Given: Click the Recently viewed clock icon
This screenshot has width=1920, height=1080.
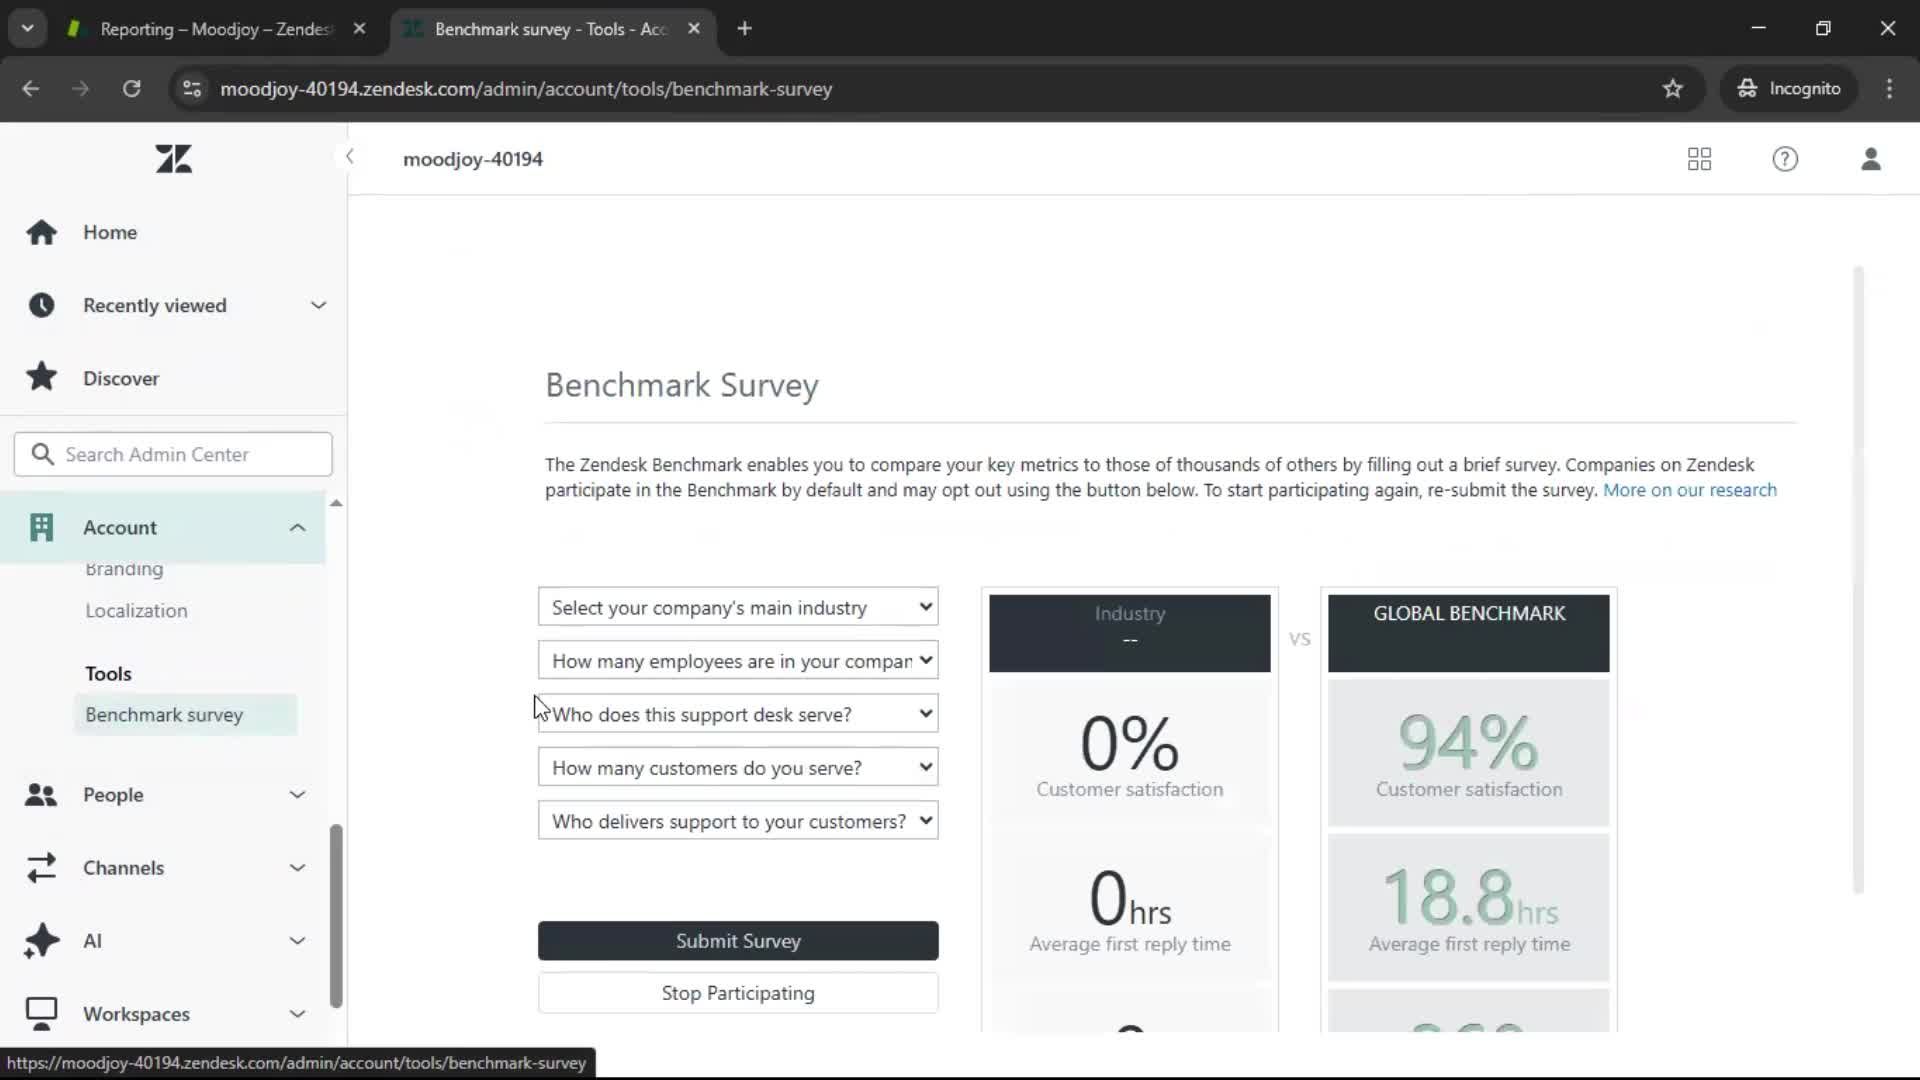Looking at the screenshot, I should [41, 305].
